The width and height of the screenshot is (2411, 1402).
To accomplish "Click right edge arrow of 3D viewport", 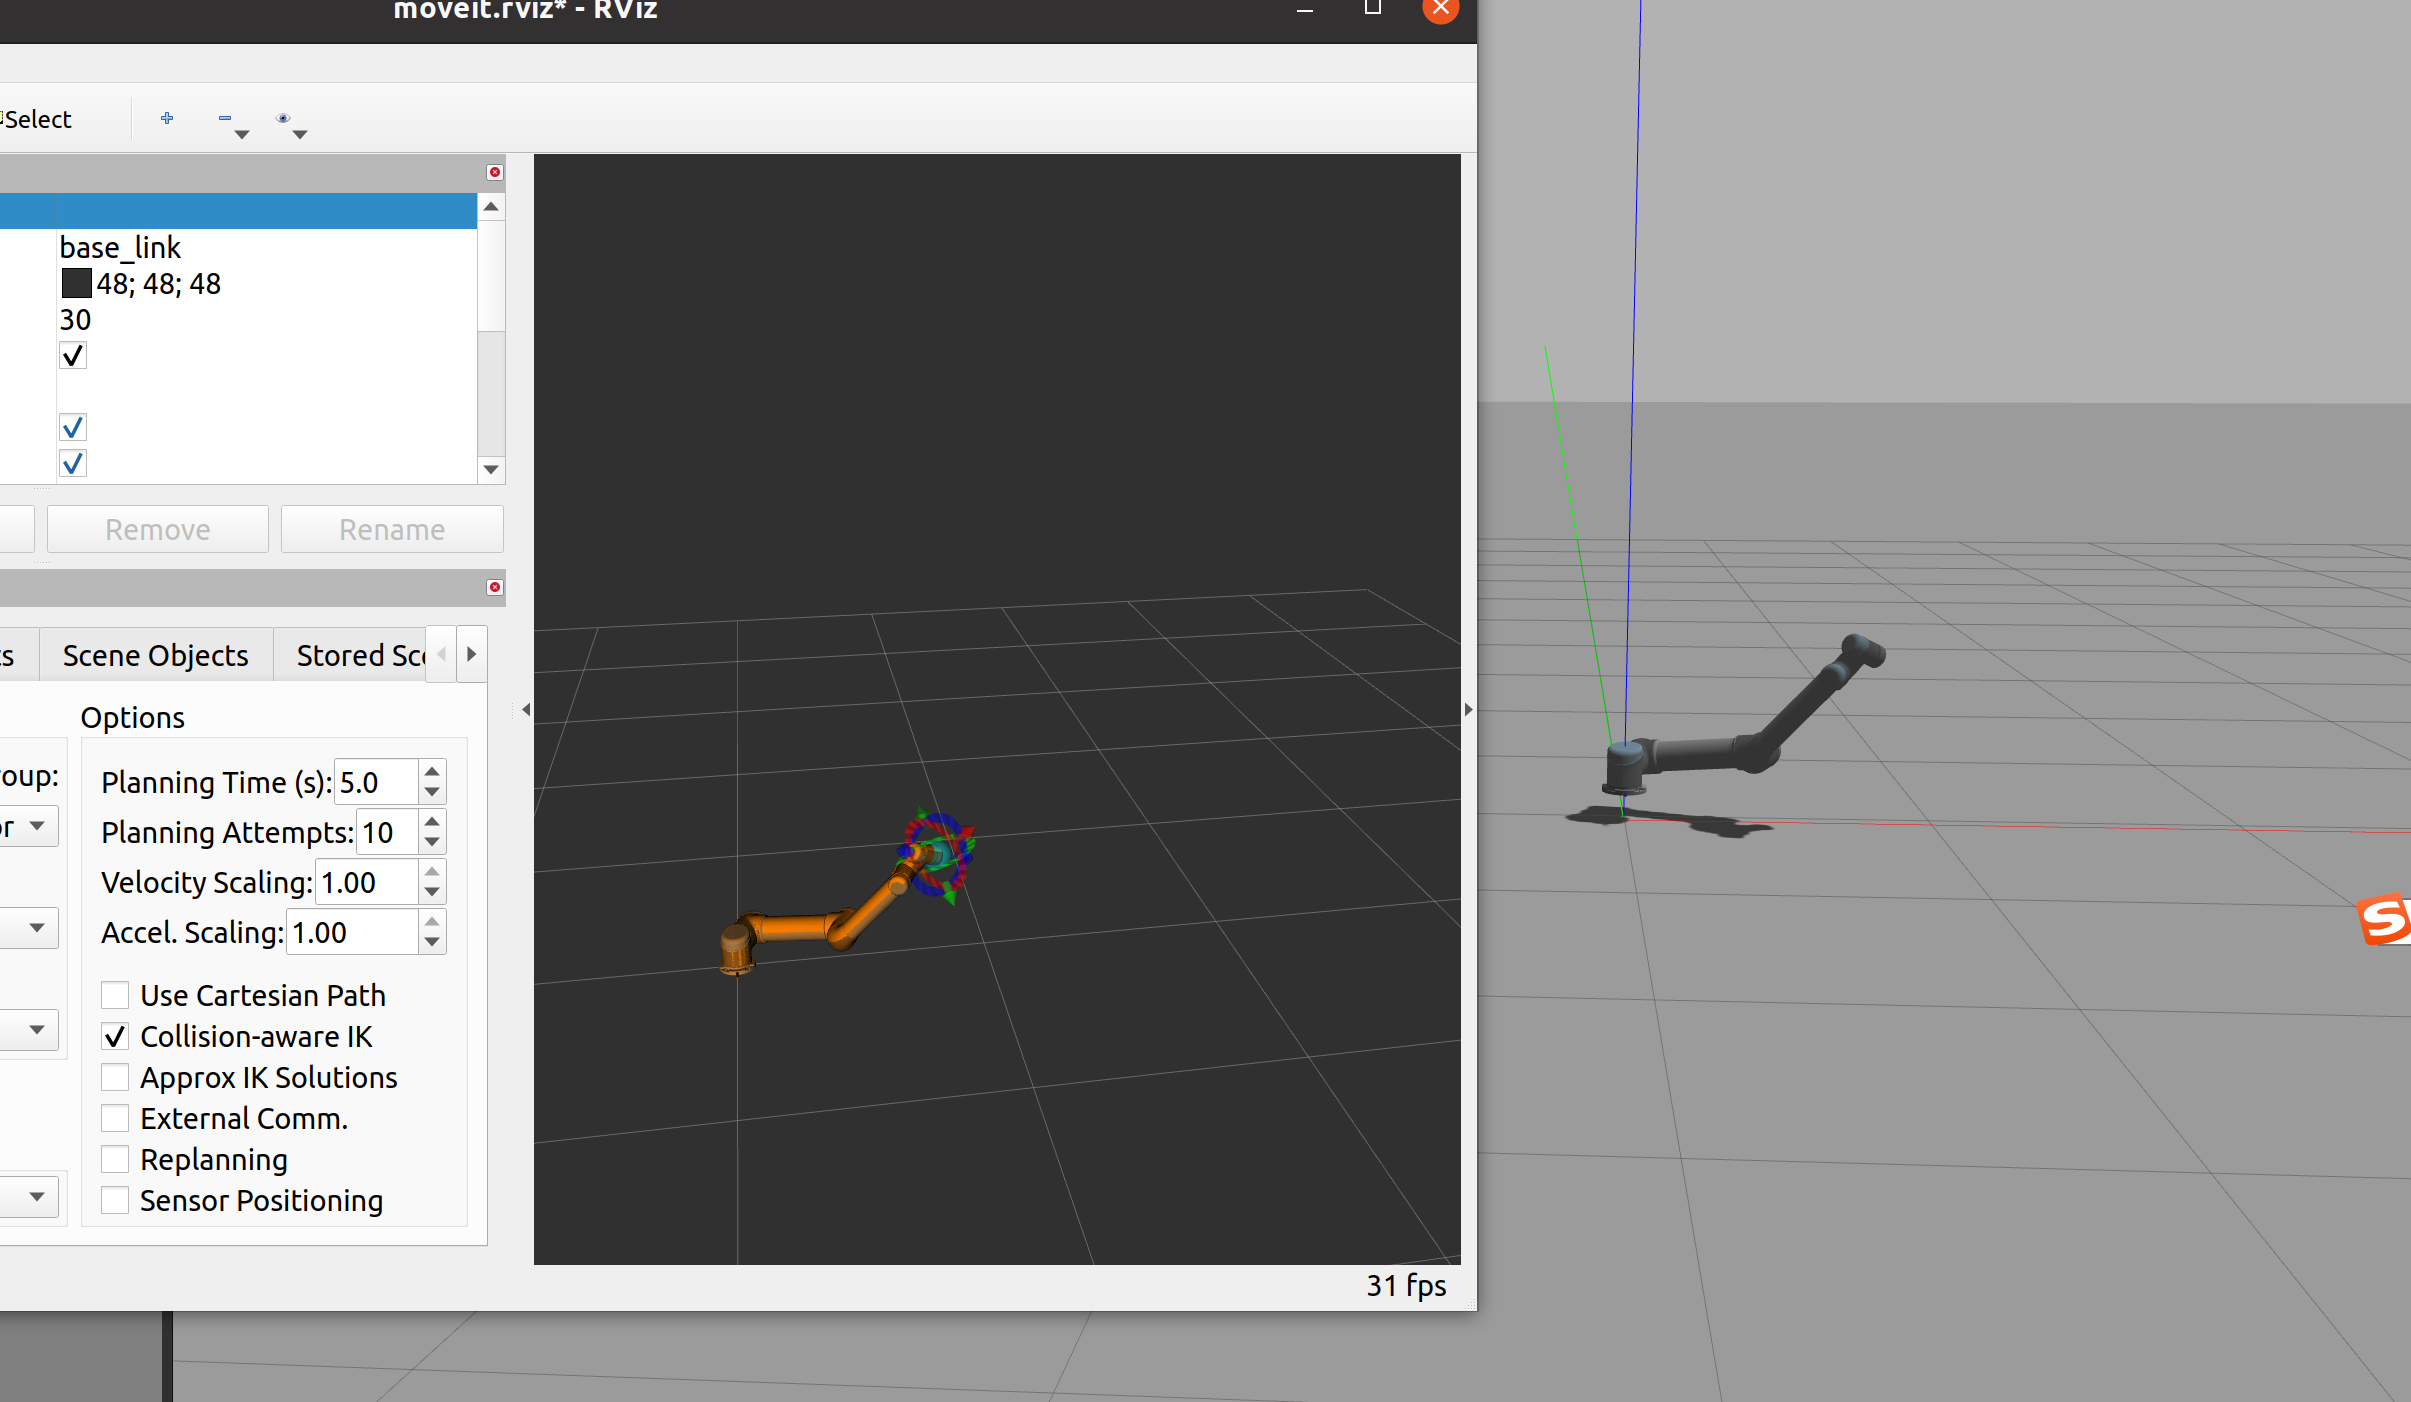I will (x=1468, y=710).
